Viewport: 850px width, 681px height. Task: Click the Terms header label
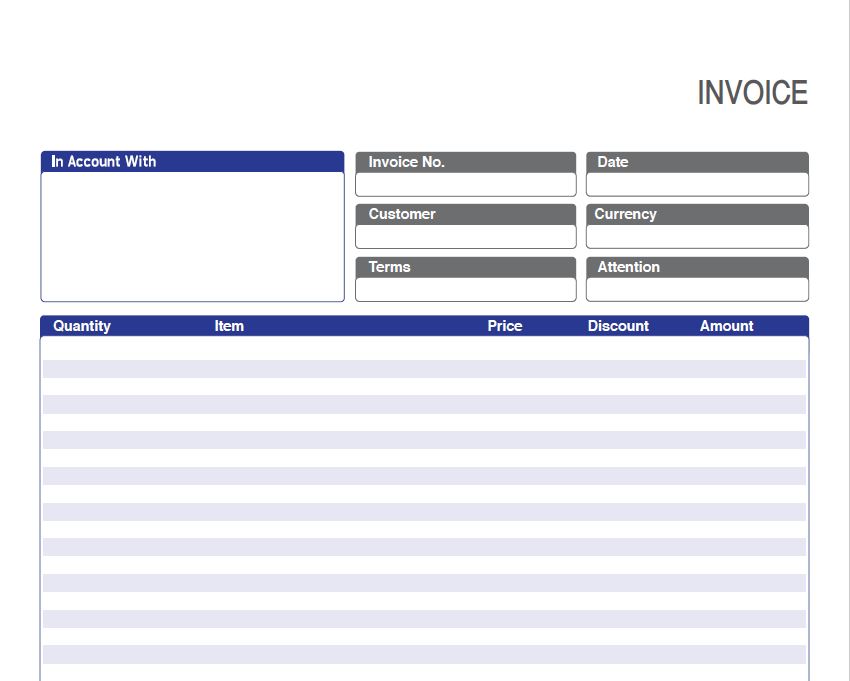coord(390,267)
